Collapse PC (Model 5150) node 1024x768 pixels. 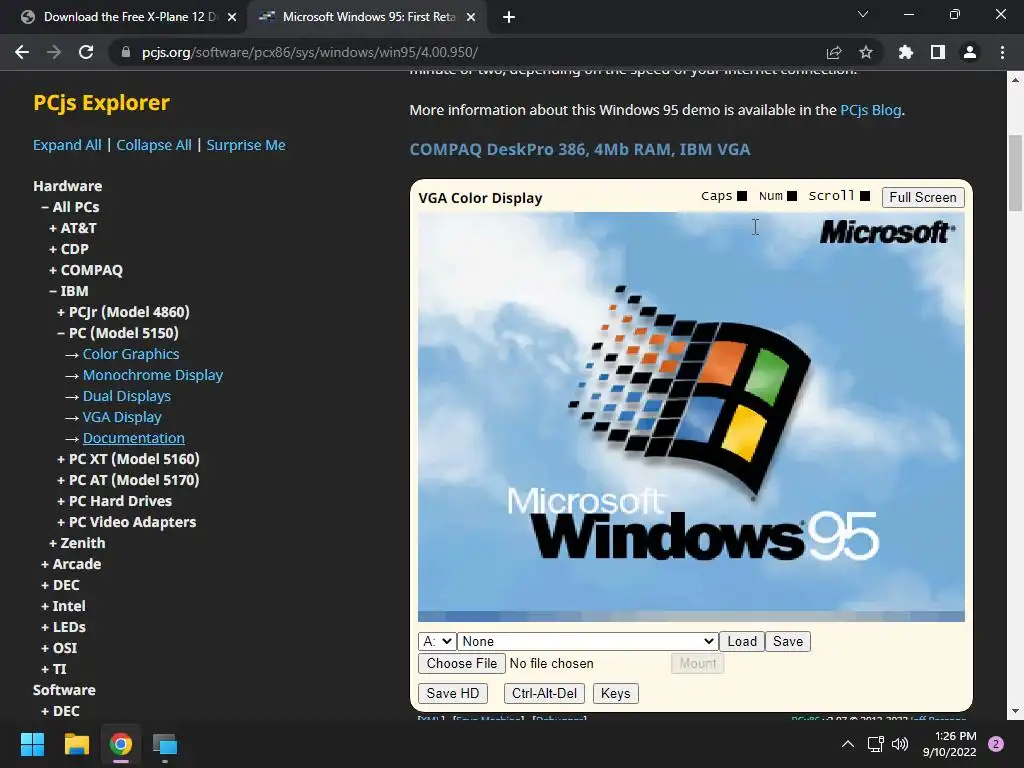click(x=118, y=333)
